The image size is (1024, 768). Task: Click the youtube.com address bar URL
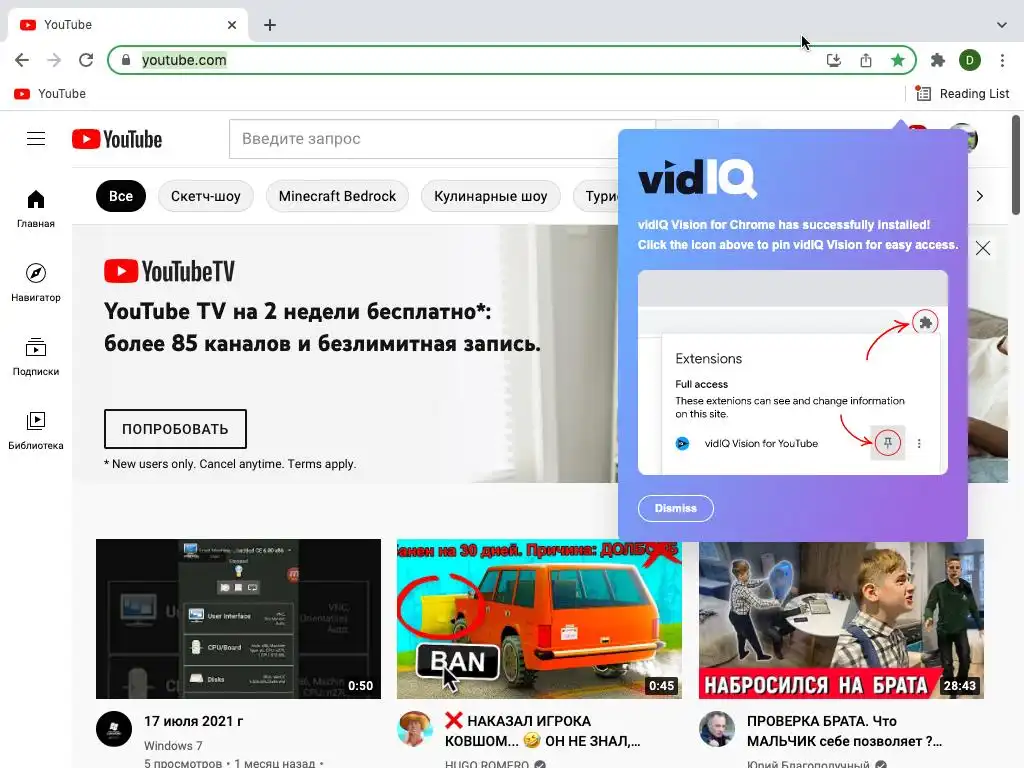pyautogui.click(x=184, y=60)
